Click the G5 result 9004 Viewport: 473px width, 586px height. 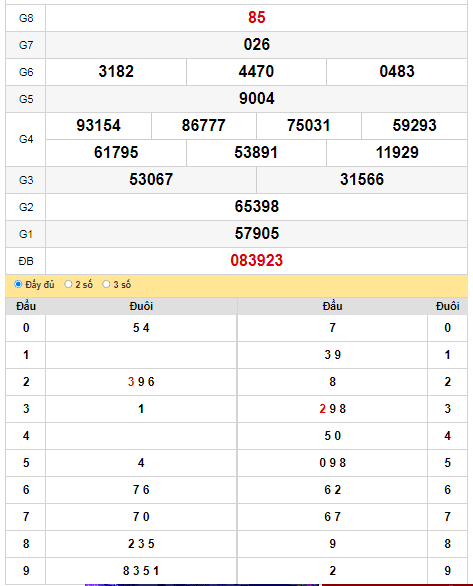coord(257,99)
